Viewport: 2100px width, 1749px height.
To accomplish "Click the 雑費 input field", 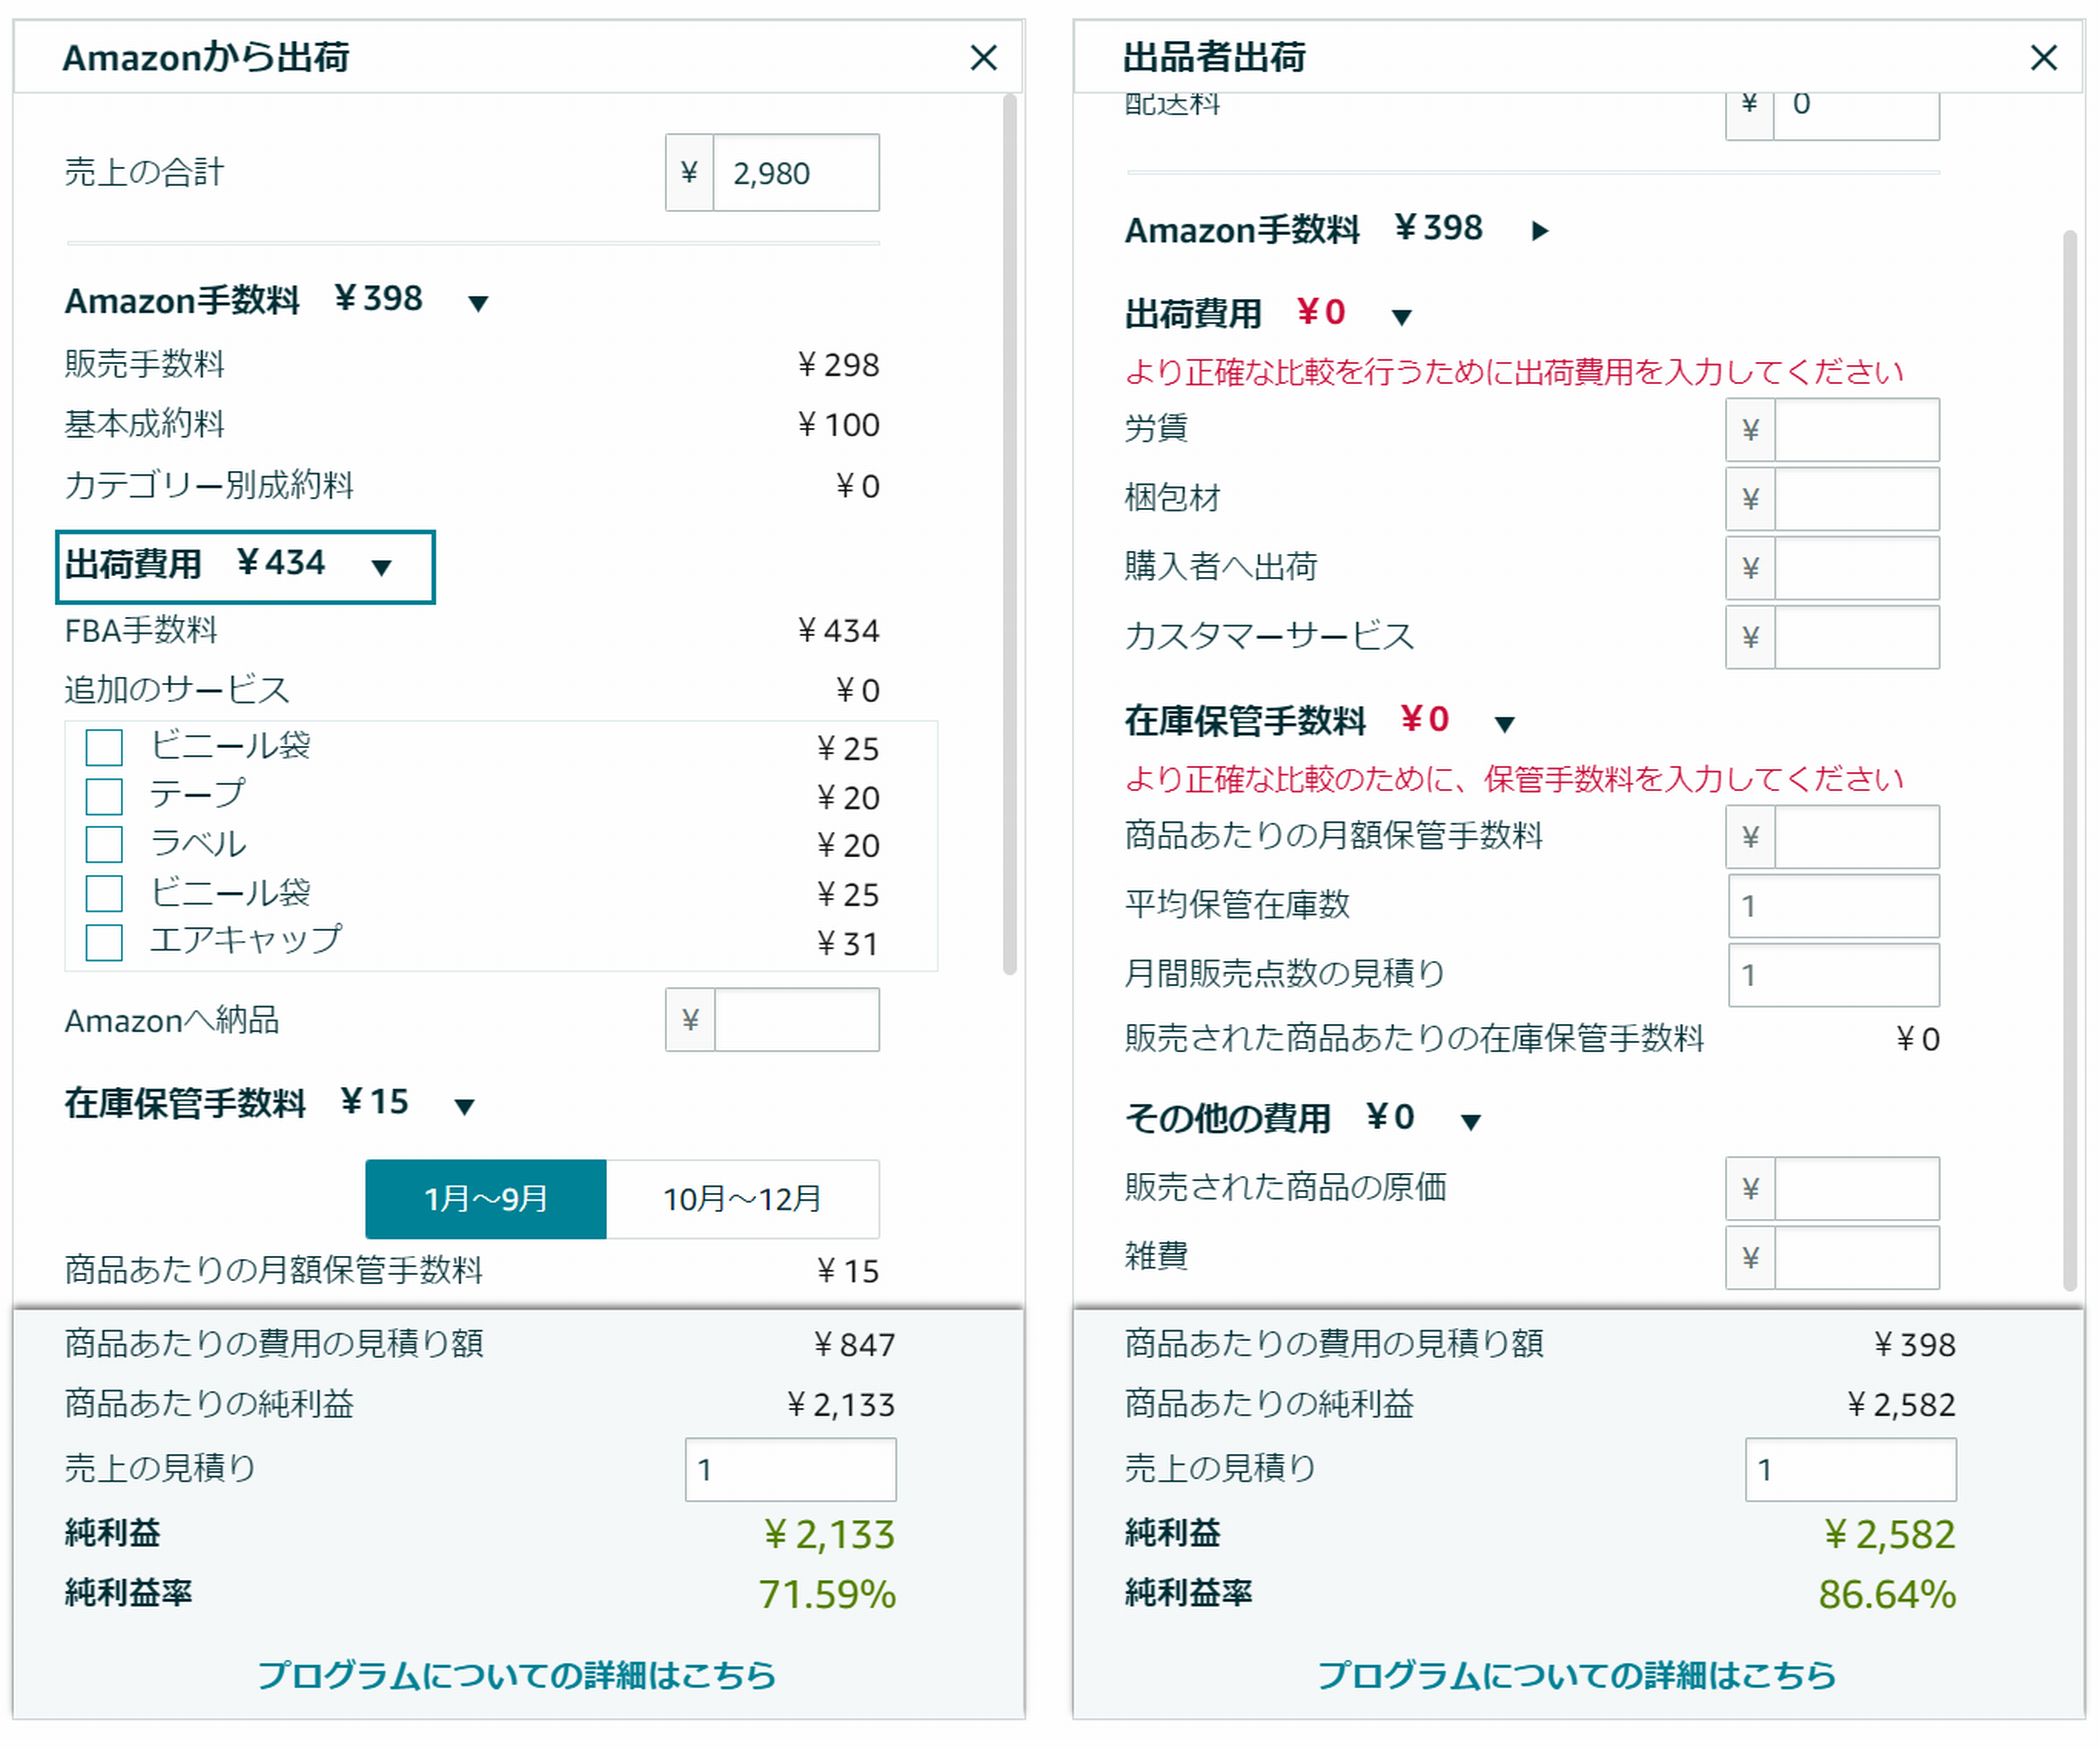I will click(1857, 1258).
